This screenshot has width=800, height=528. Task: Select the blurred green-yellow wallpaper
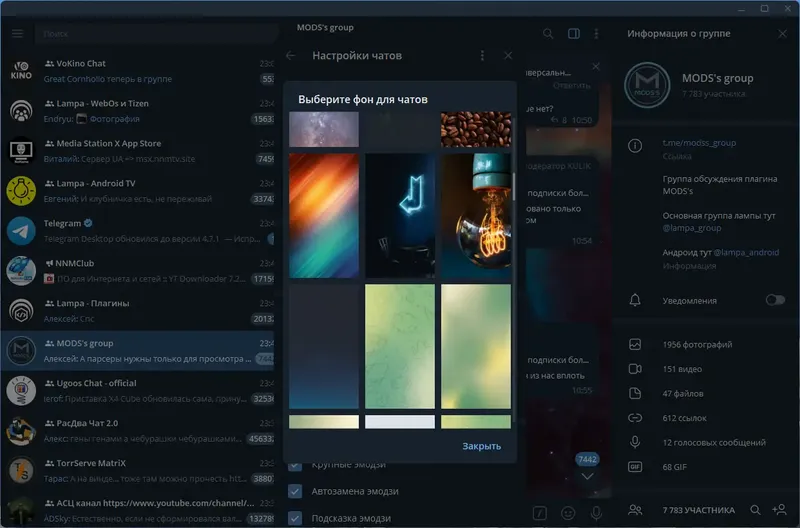coord(476,346)
